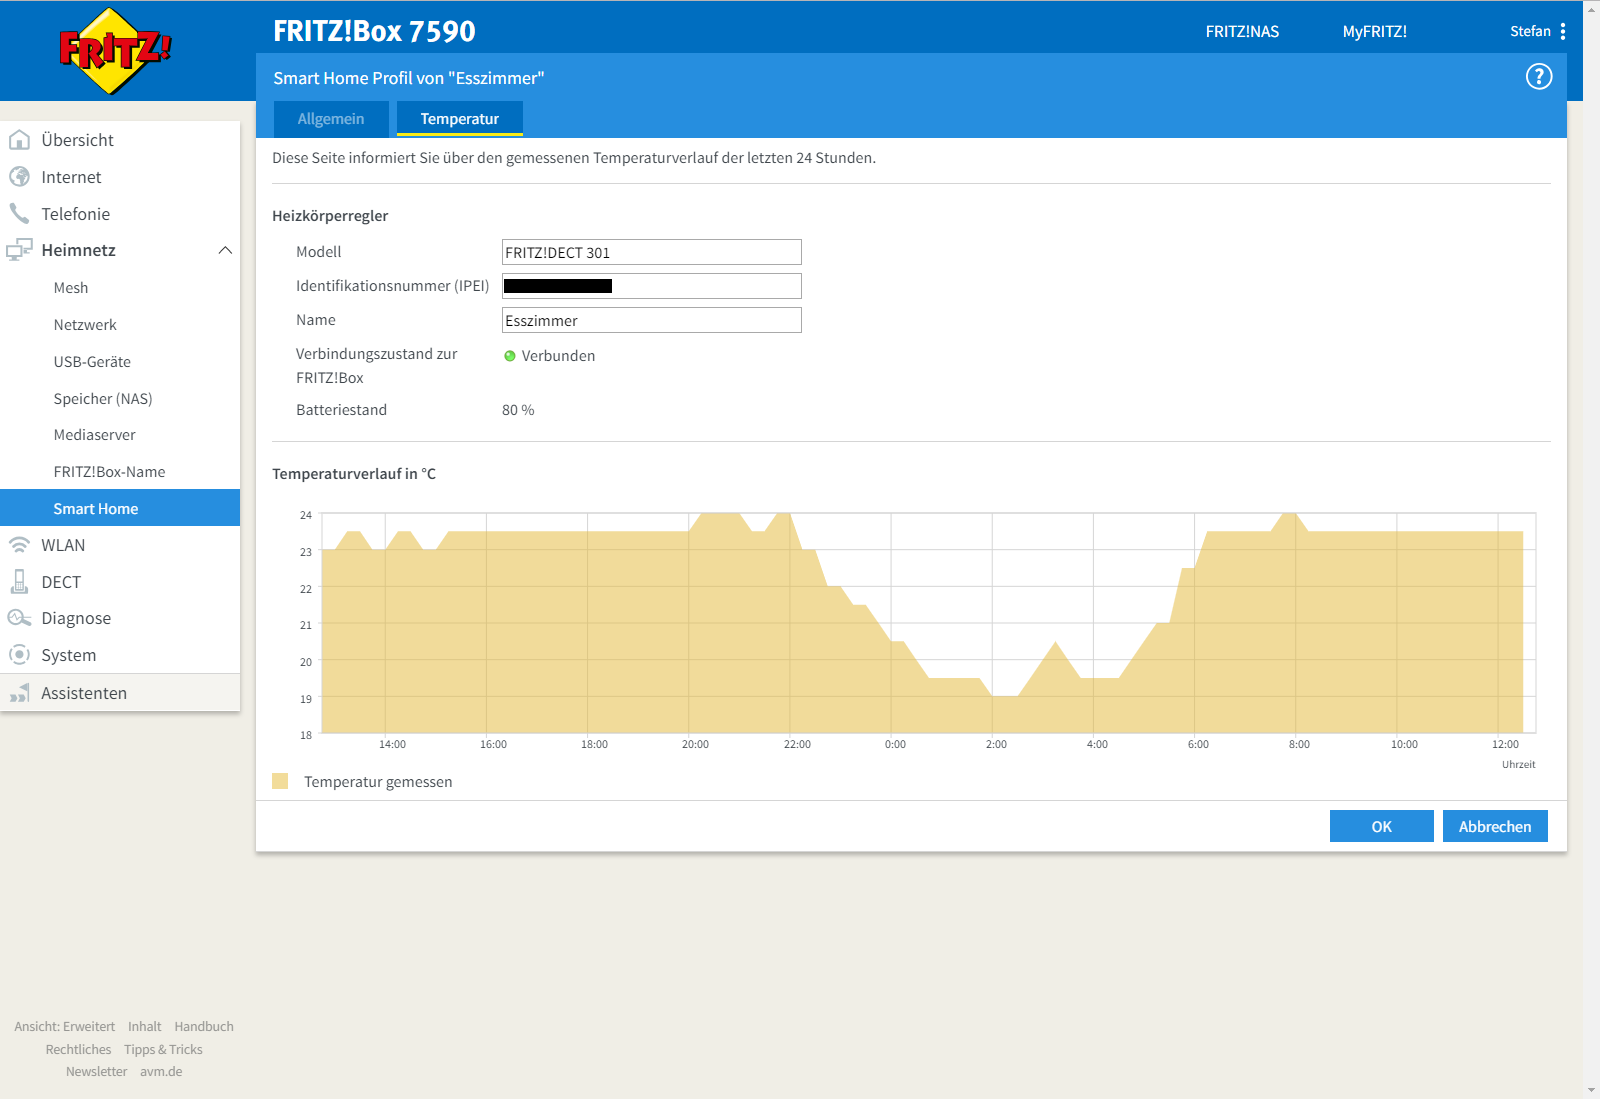The width and height of the screenshot is (1600, 1099).
Task: Open the help question mark icon
Action: pos(1539,77)
